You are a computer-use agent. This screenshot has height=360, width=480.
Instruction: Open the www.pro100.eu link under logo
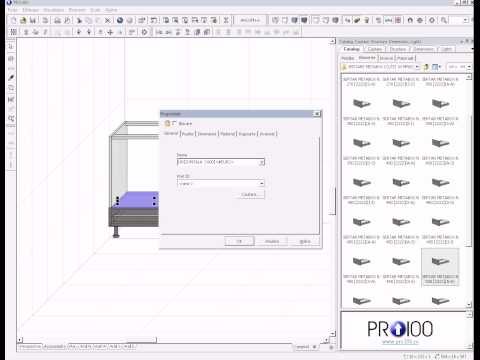(400, 342)
